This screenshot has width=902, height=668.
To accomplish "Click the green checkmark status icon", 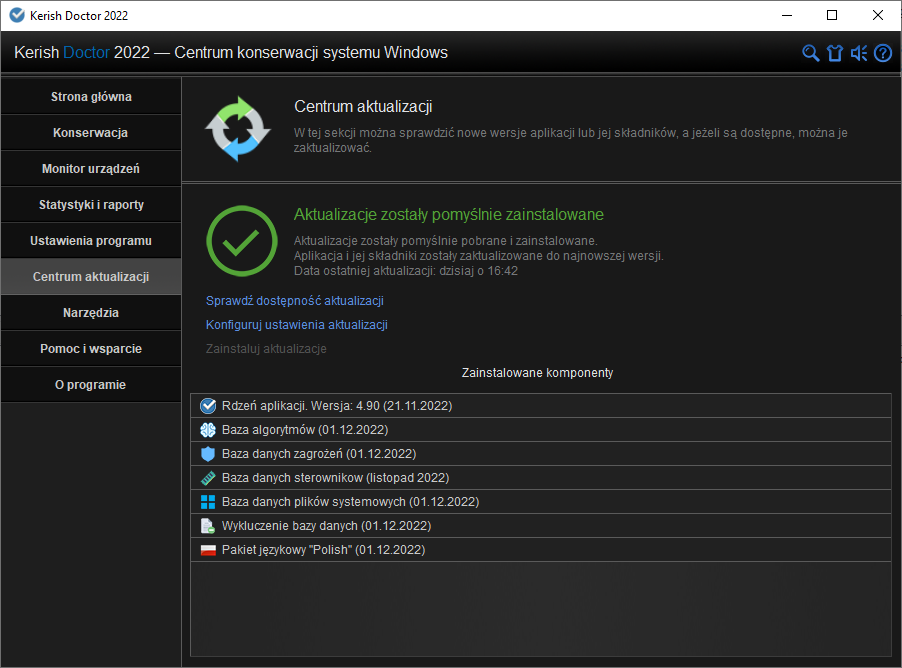I will [x=242, y=241].
